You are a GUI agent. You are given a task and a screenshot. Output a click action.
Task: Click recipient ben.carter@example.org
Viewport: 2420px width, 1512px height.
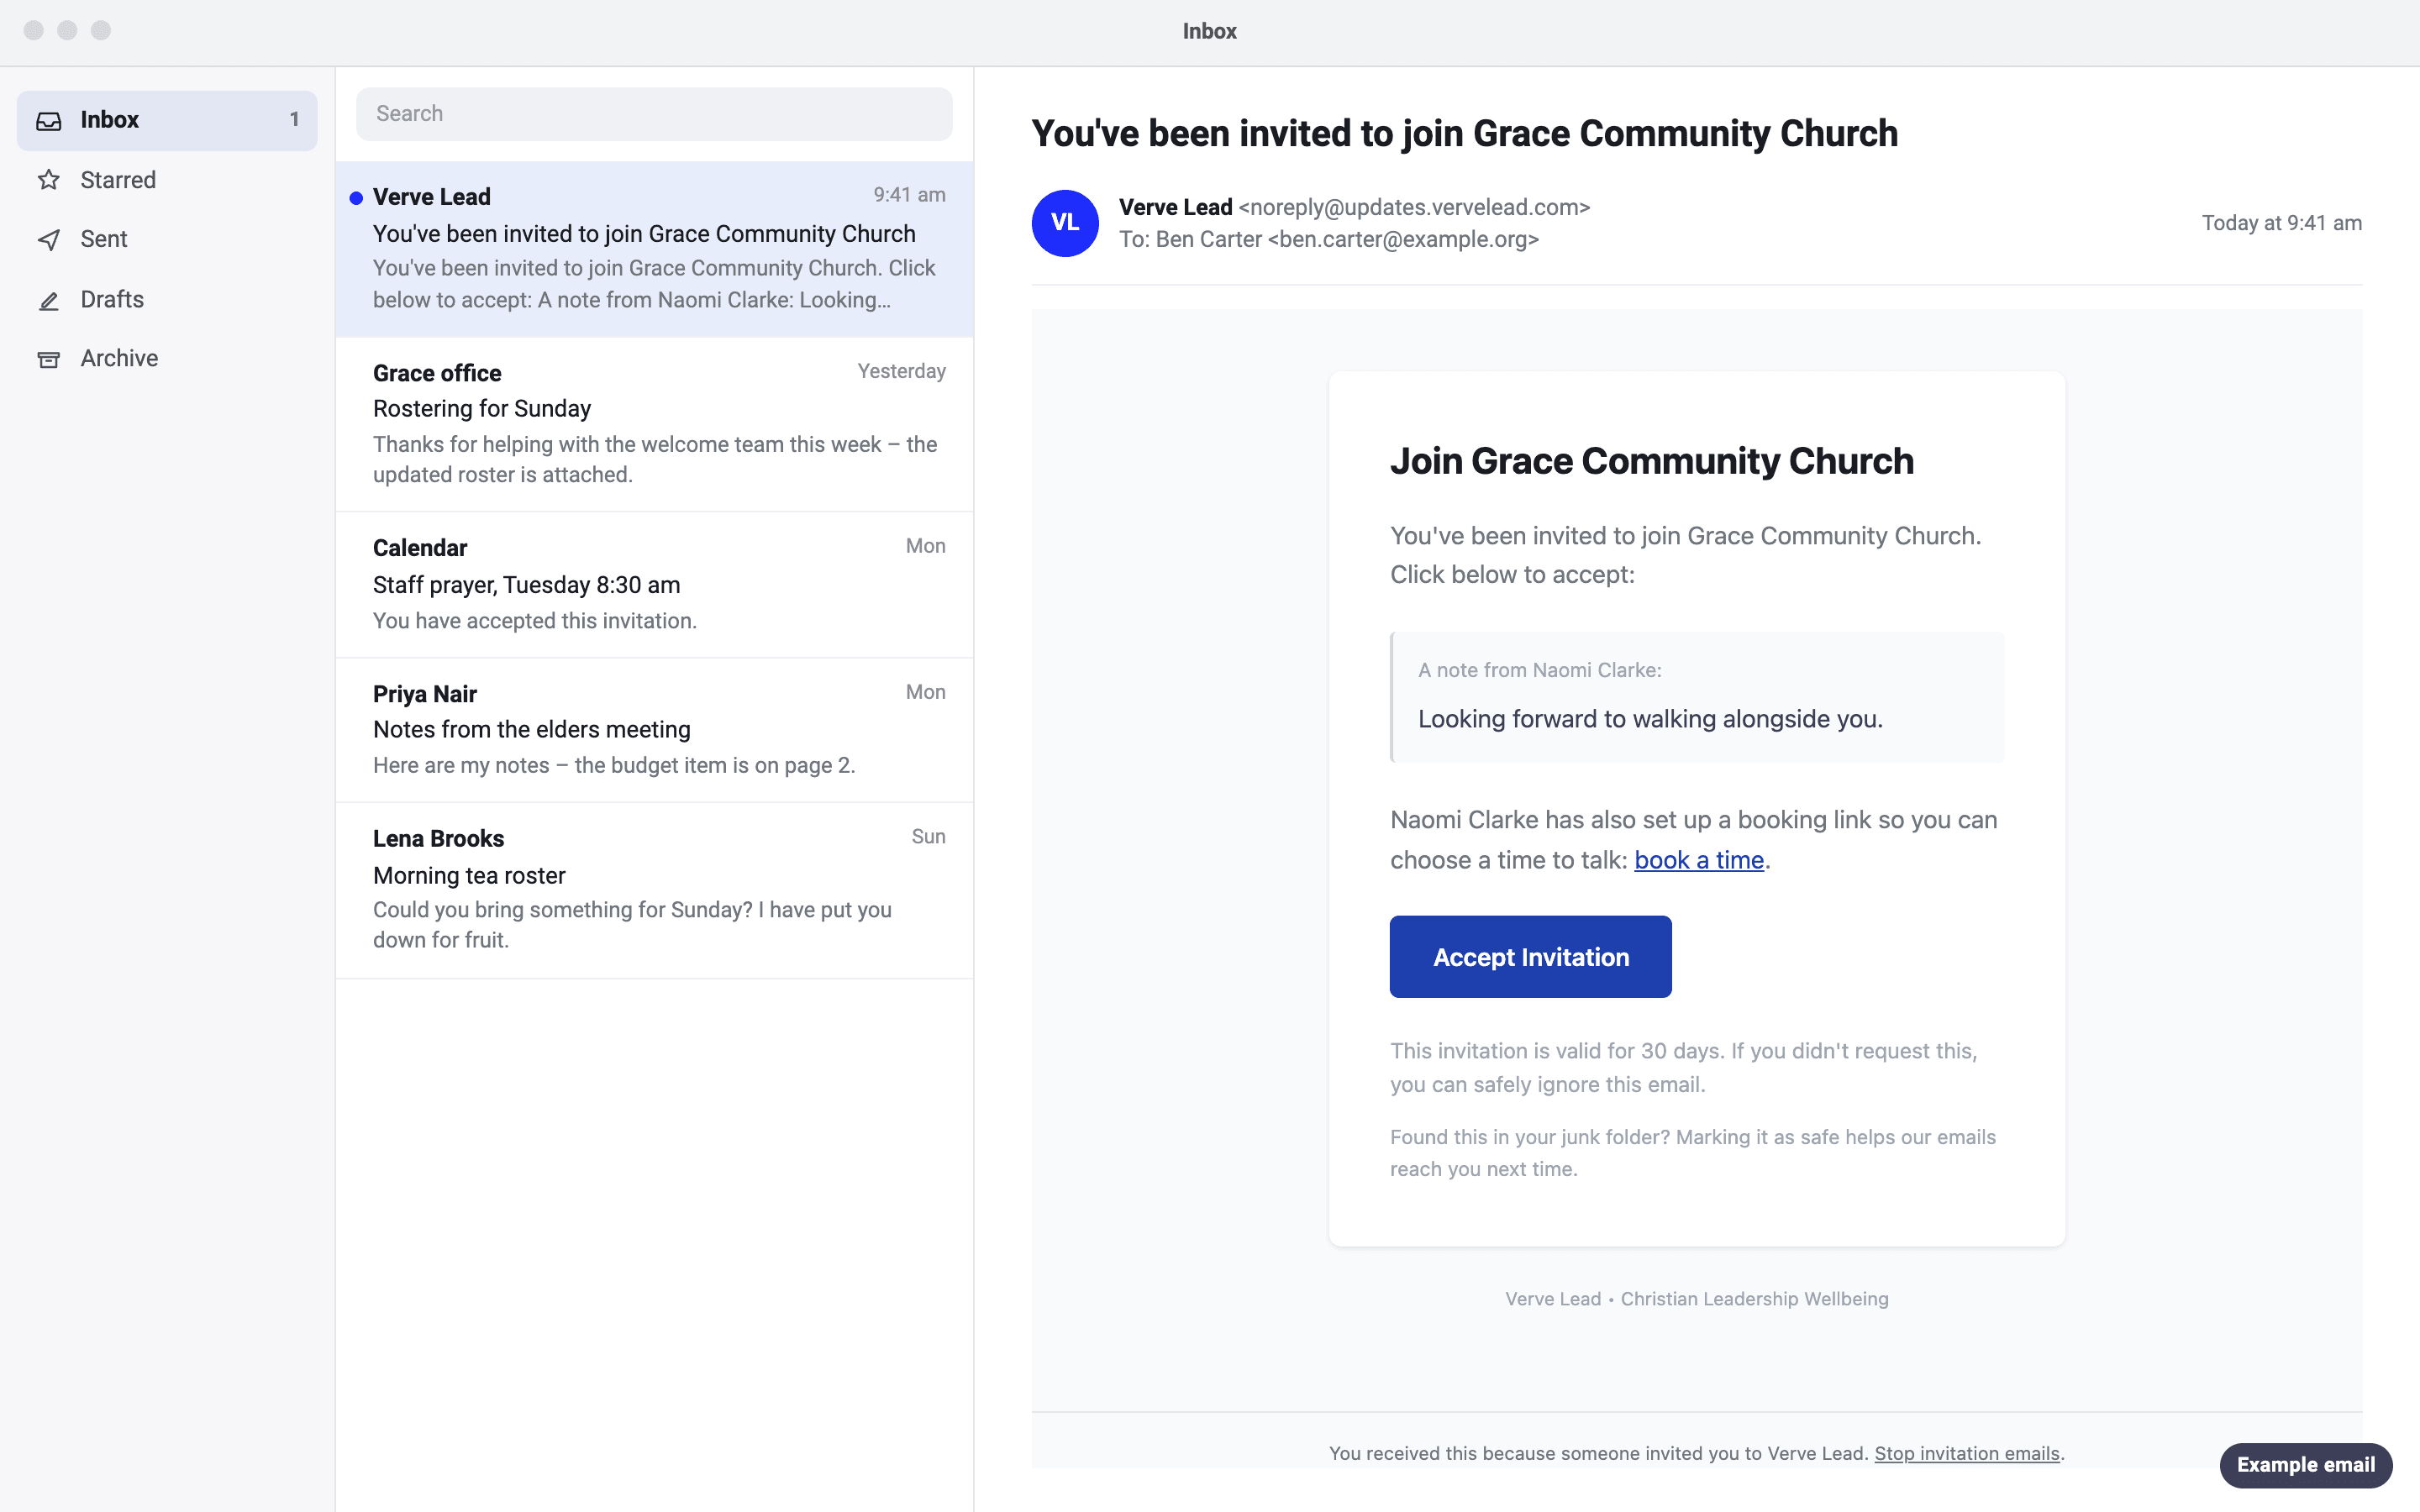[1403, 240]
